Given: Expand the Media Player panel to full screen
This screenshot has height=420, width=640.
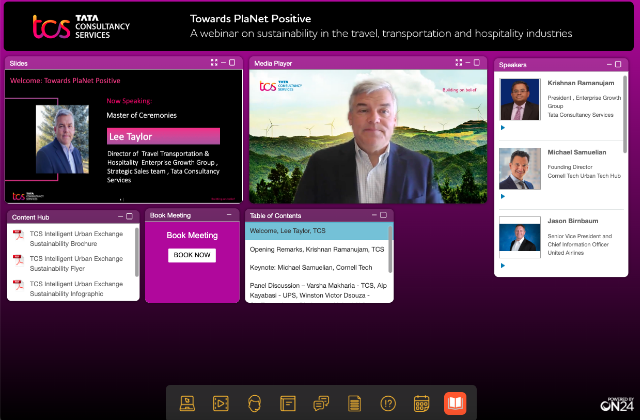Looking at the screenshot, I should tap(459, 62).
